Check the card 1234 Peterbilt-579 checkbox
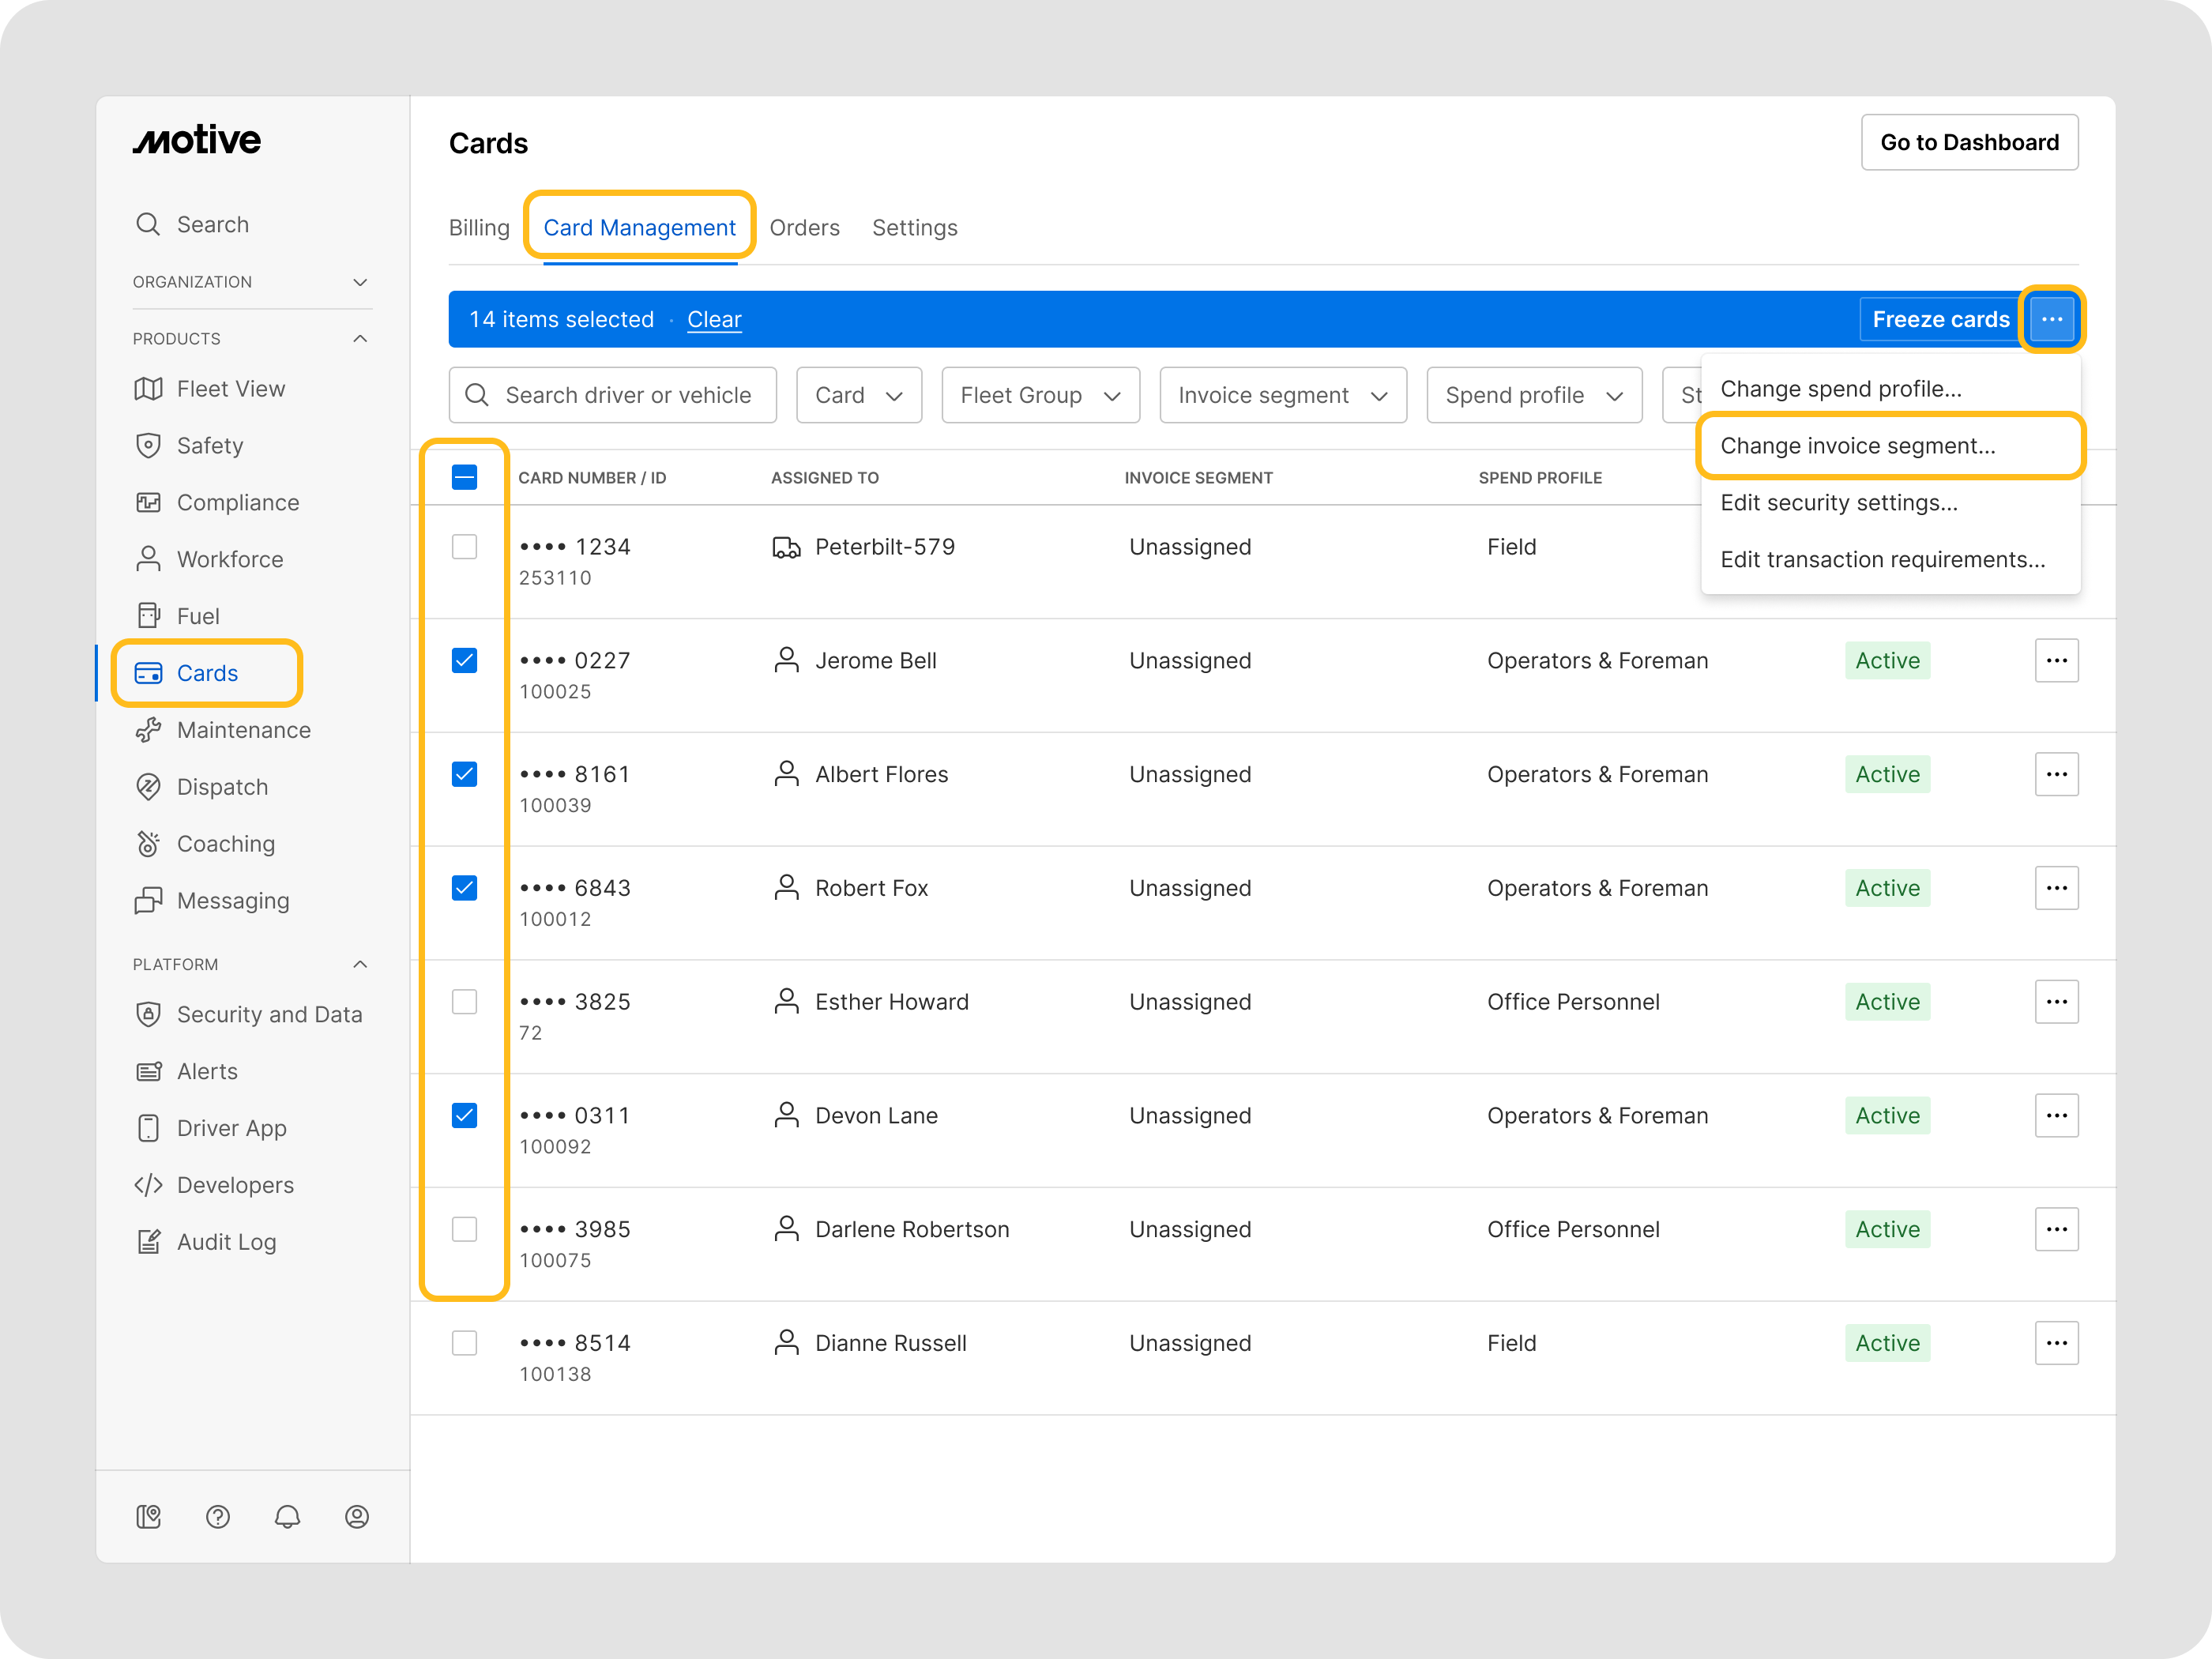 click(x=464, y=547)
